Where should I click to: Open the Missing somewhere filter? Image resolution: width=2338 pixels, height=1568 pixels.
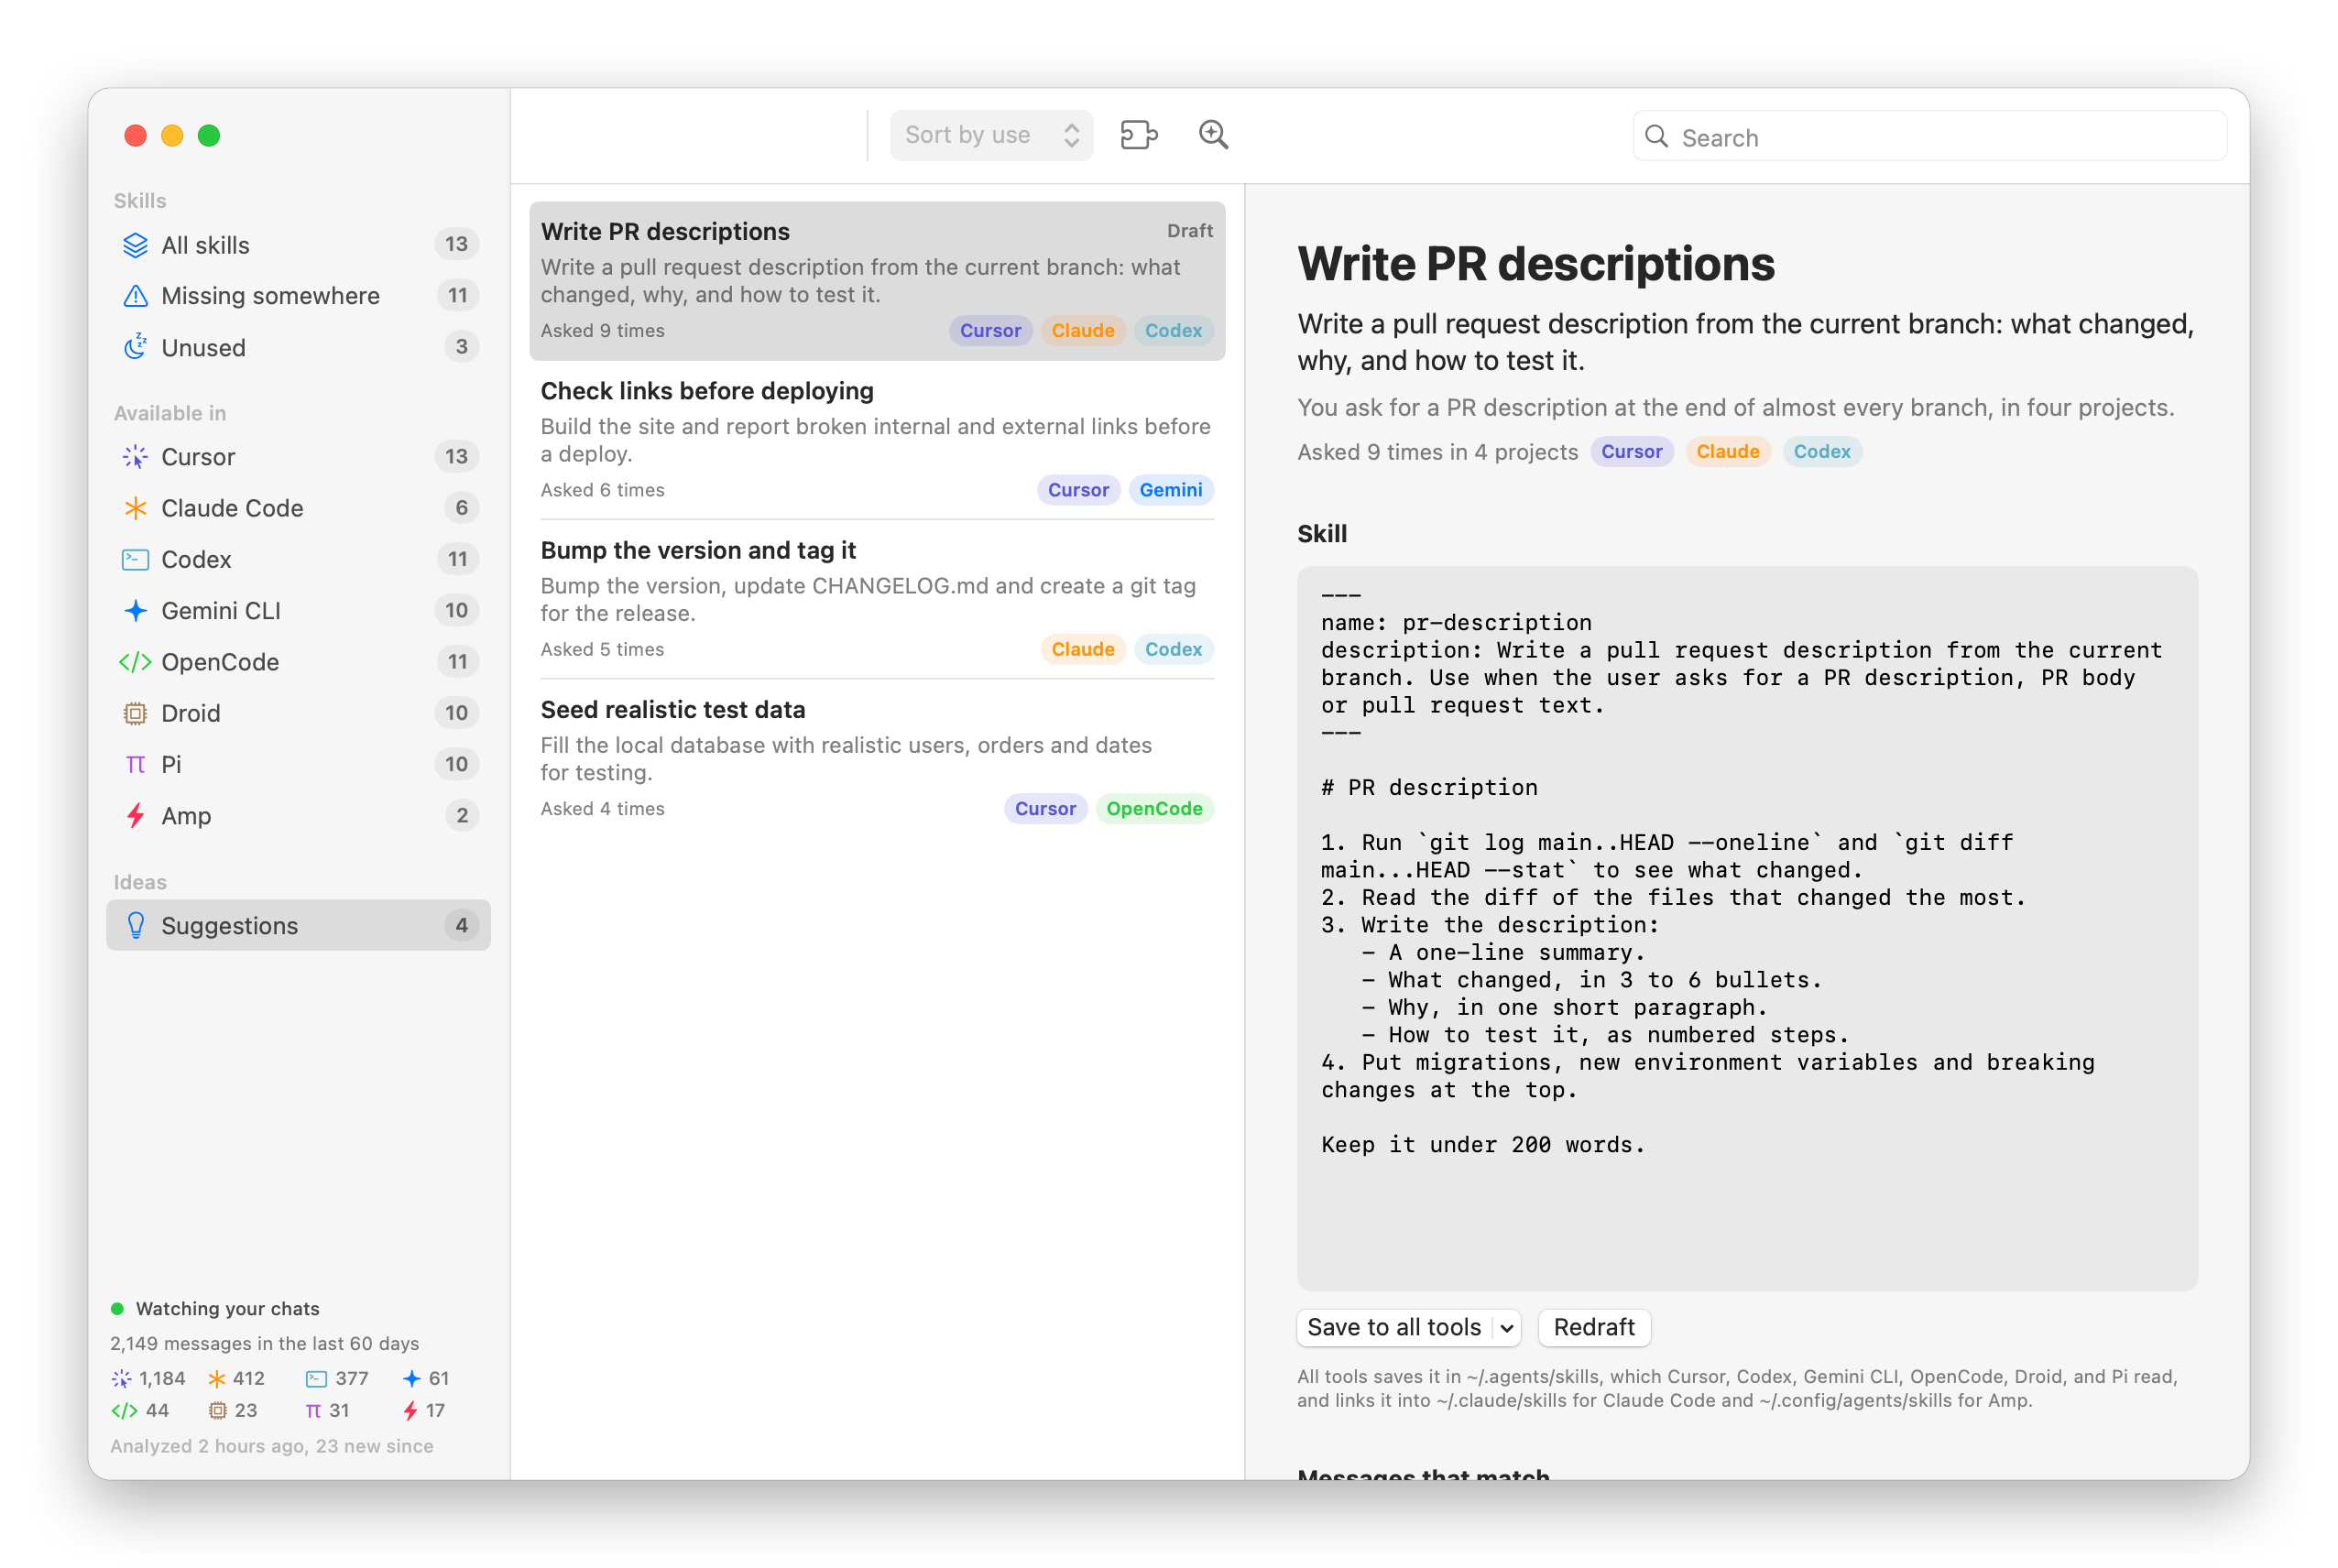(298, 296)
